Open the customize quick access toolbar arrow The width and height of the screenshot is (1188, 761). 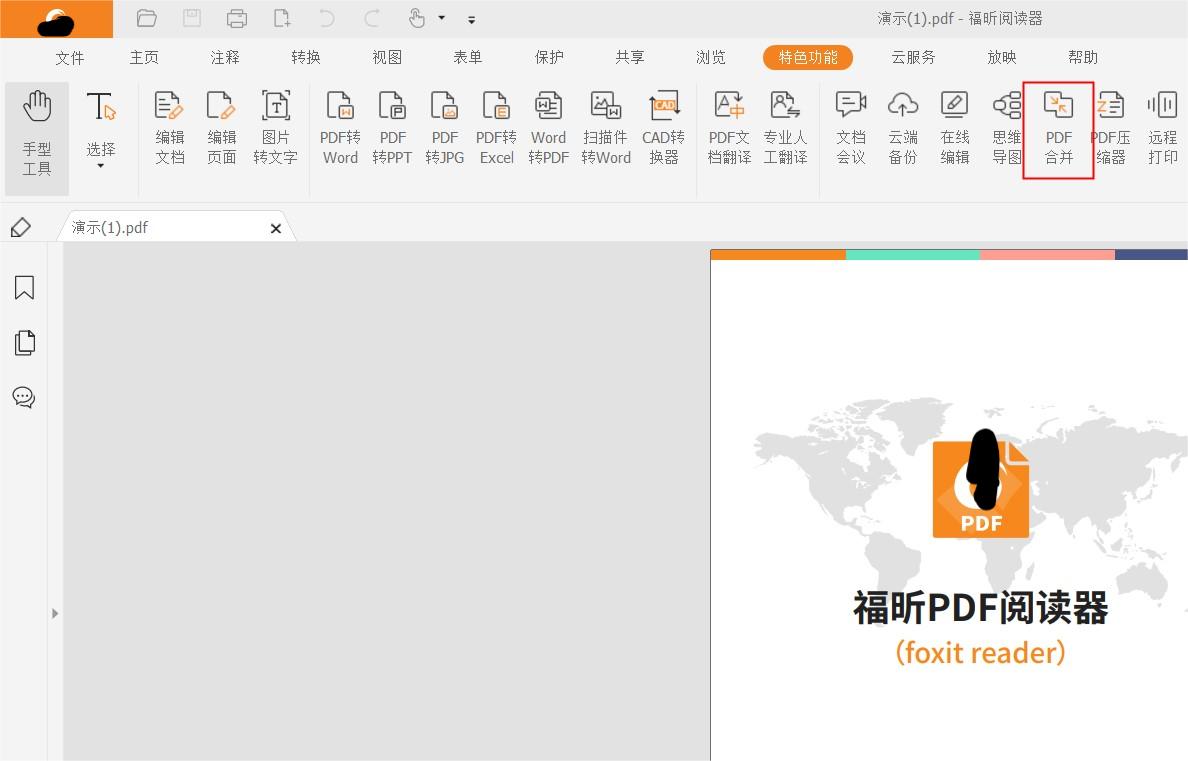pyautogui.click(x=471, y=20)
